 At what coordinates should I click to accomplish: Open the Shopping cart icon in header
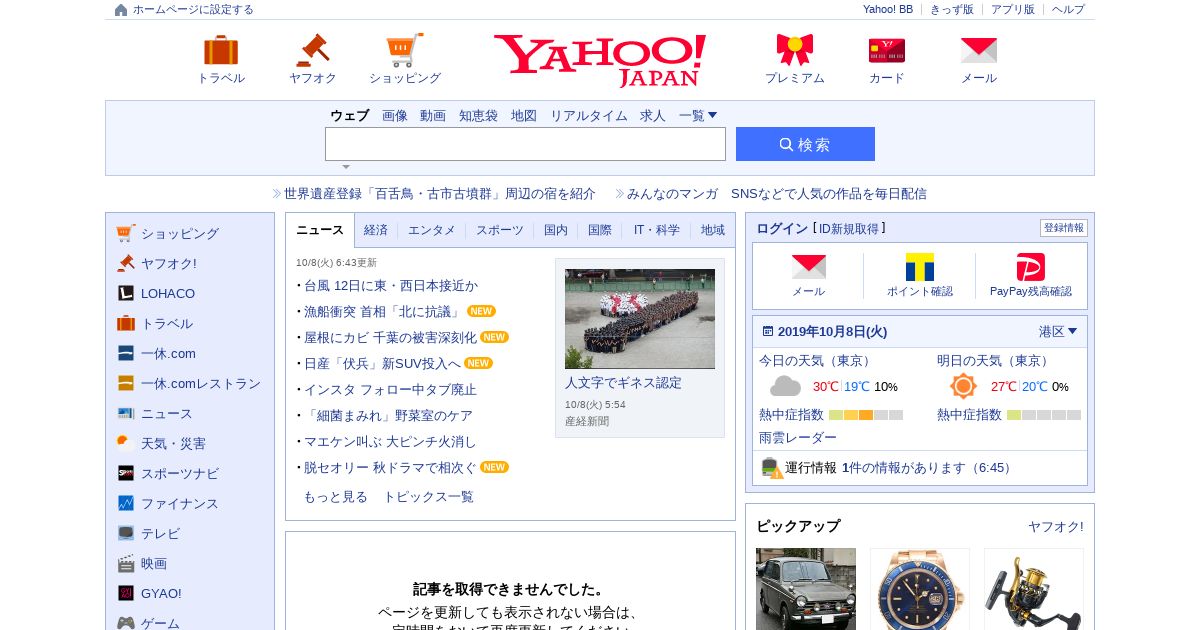pyautogui.click(x=405, y=50)
